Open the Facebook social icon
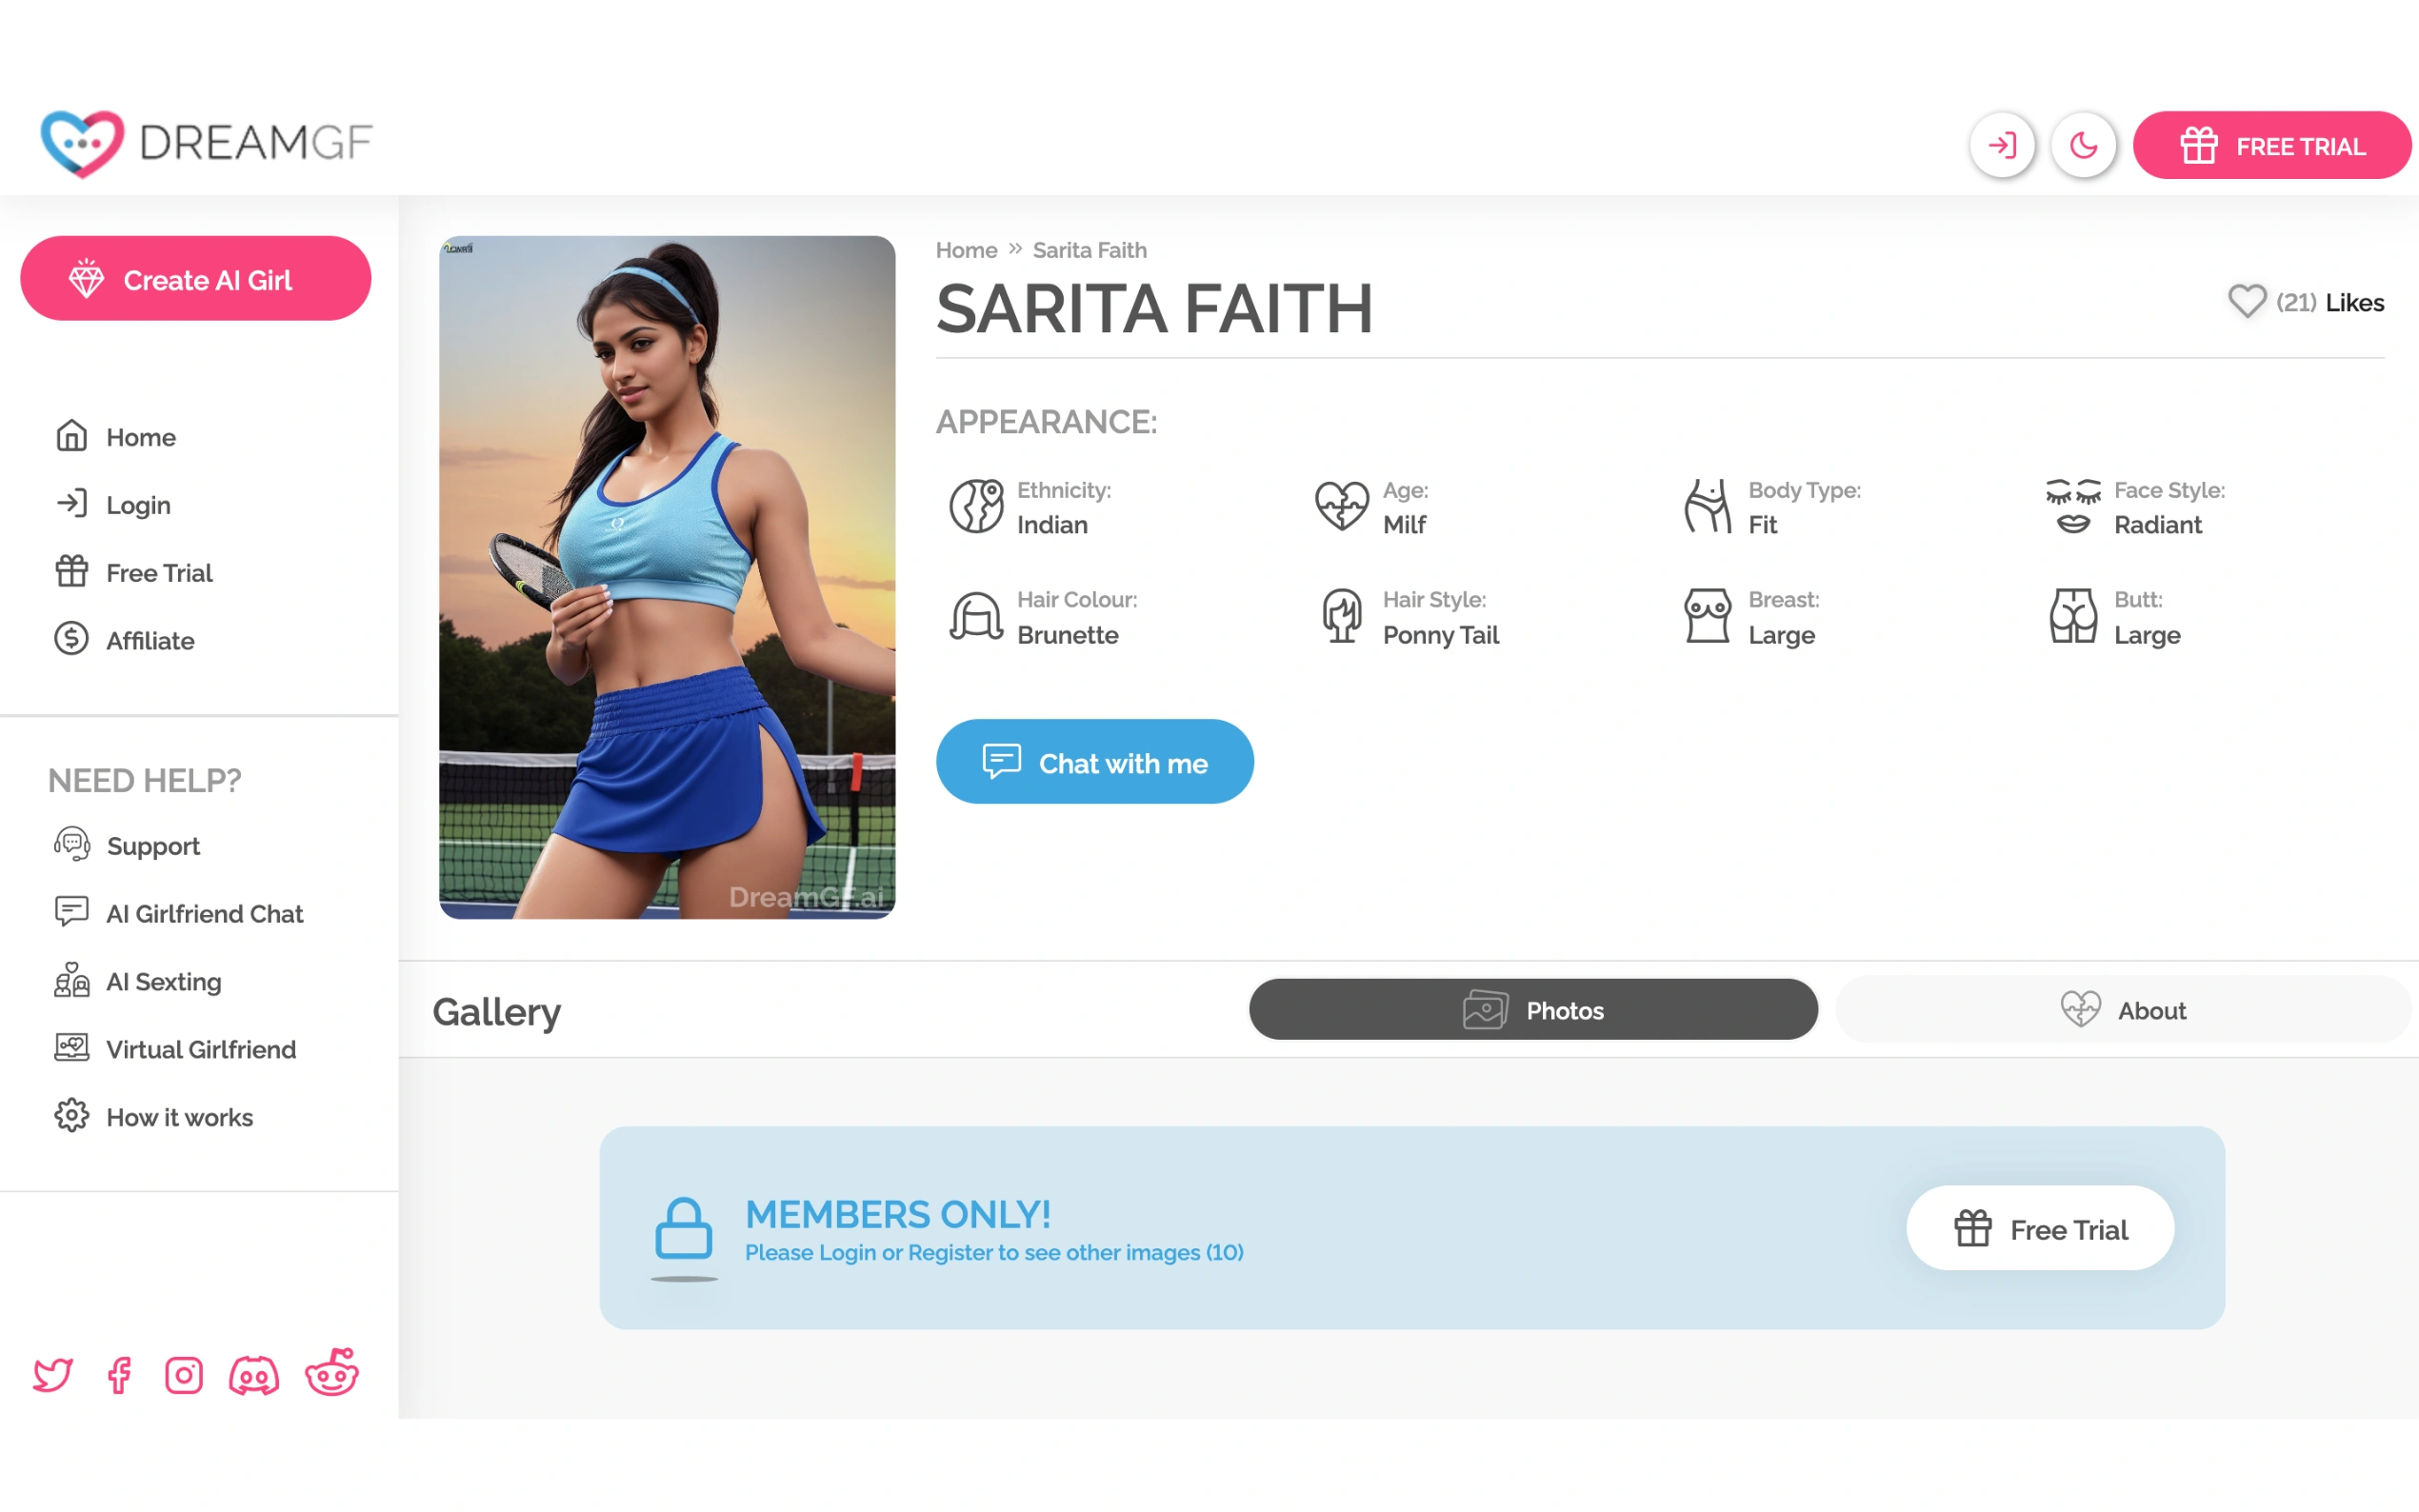Viewport: 2419px width, 1512px height. 119,1375
